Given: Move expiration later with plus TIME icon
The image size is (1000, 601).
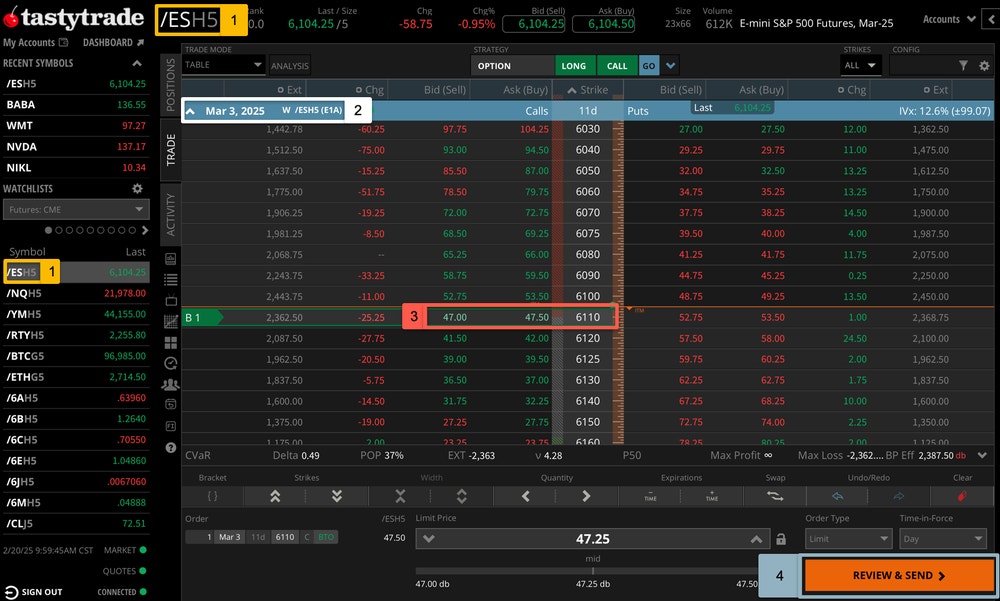Looking at the screenshot, I should tap(712, 496).
